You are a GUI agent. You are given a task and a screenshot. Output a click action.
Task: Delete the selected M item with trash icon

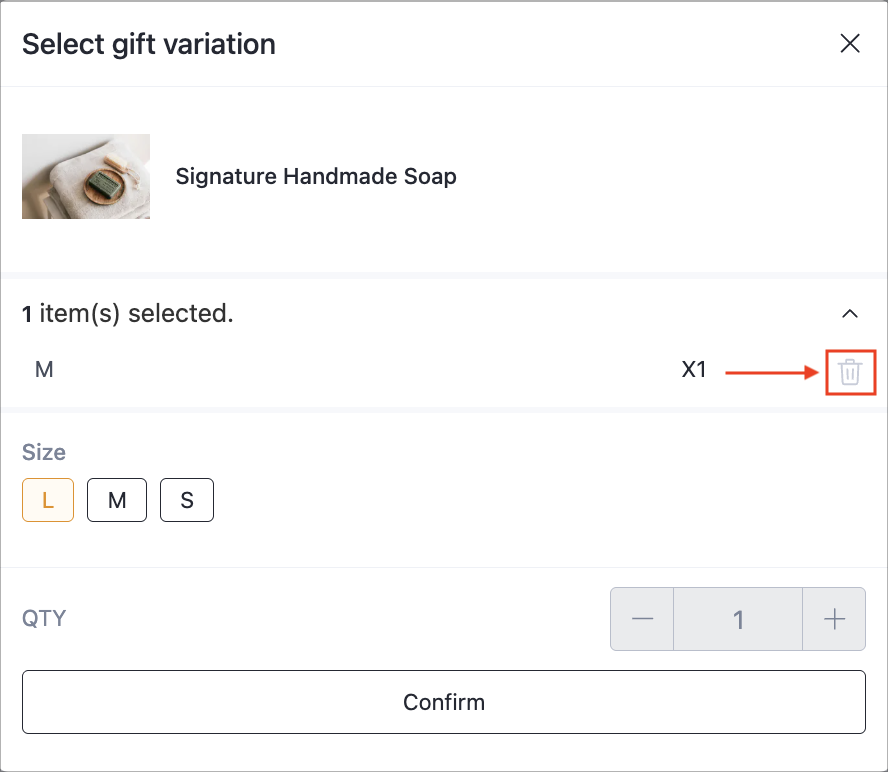point(850,372)
